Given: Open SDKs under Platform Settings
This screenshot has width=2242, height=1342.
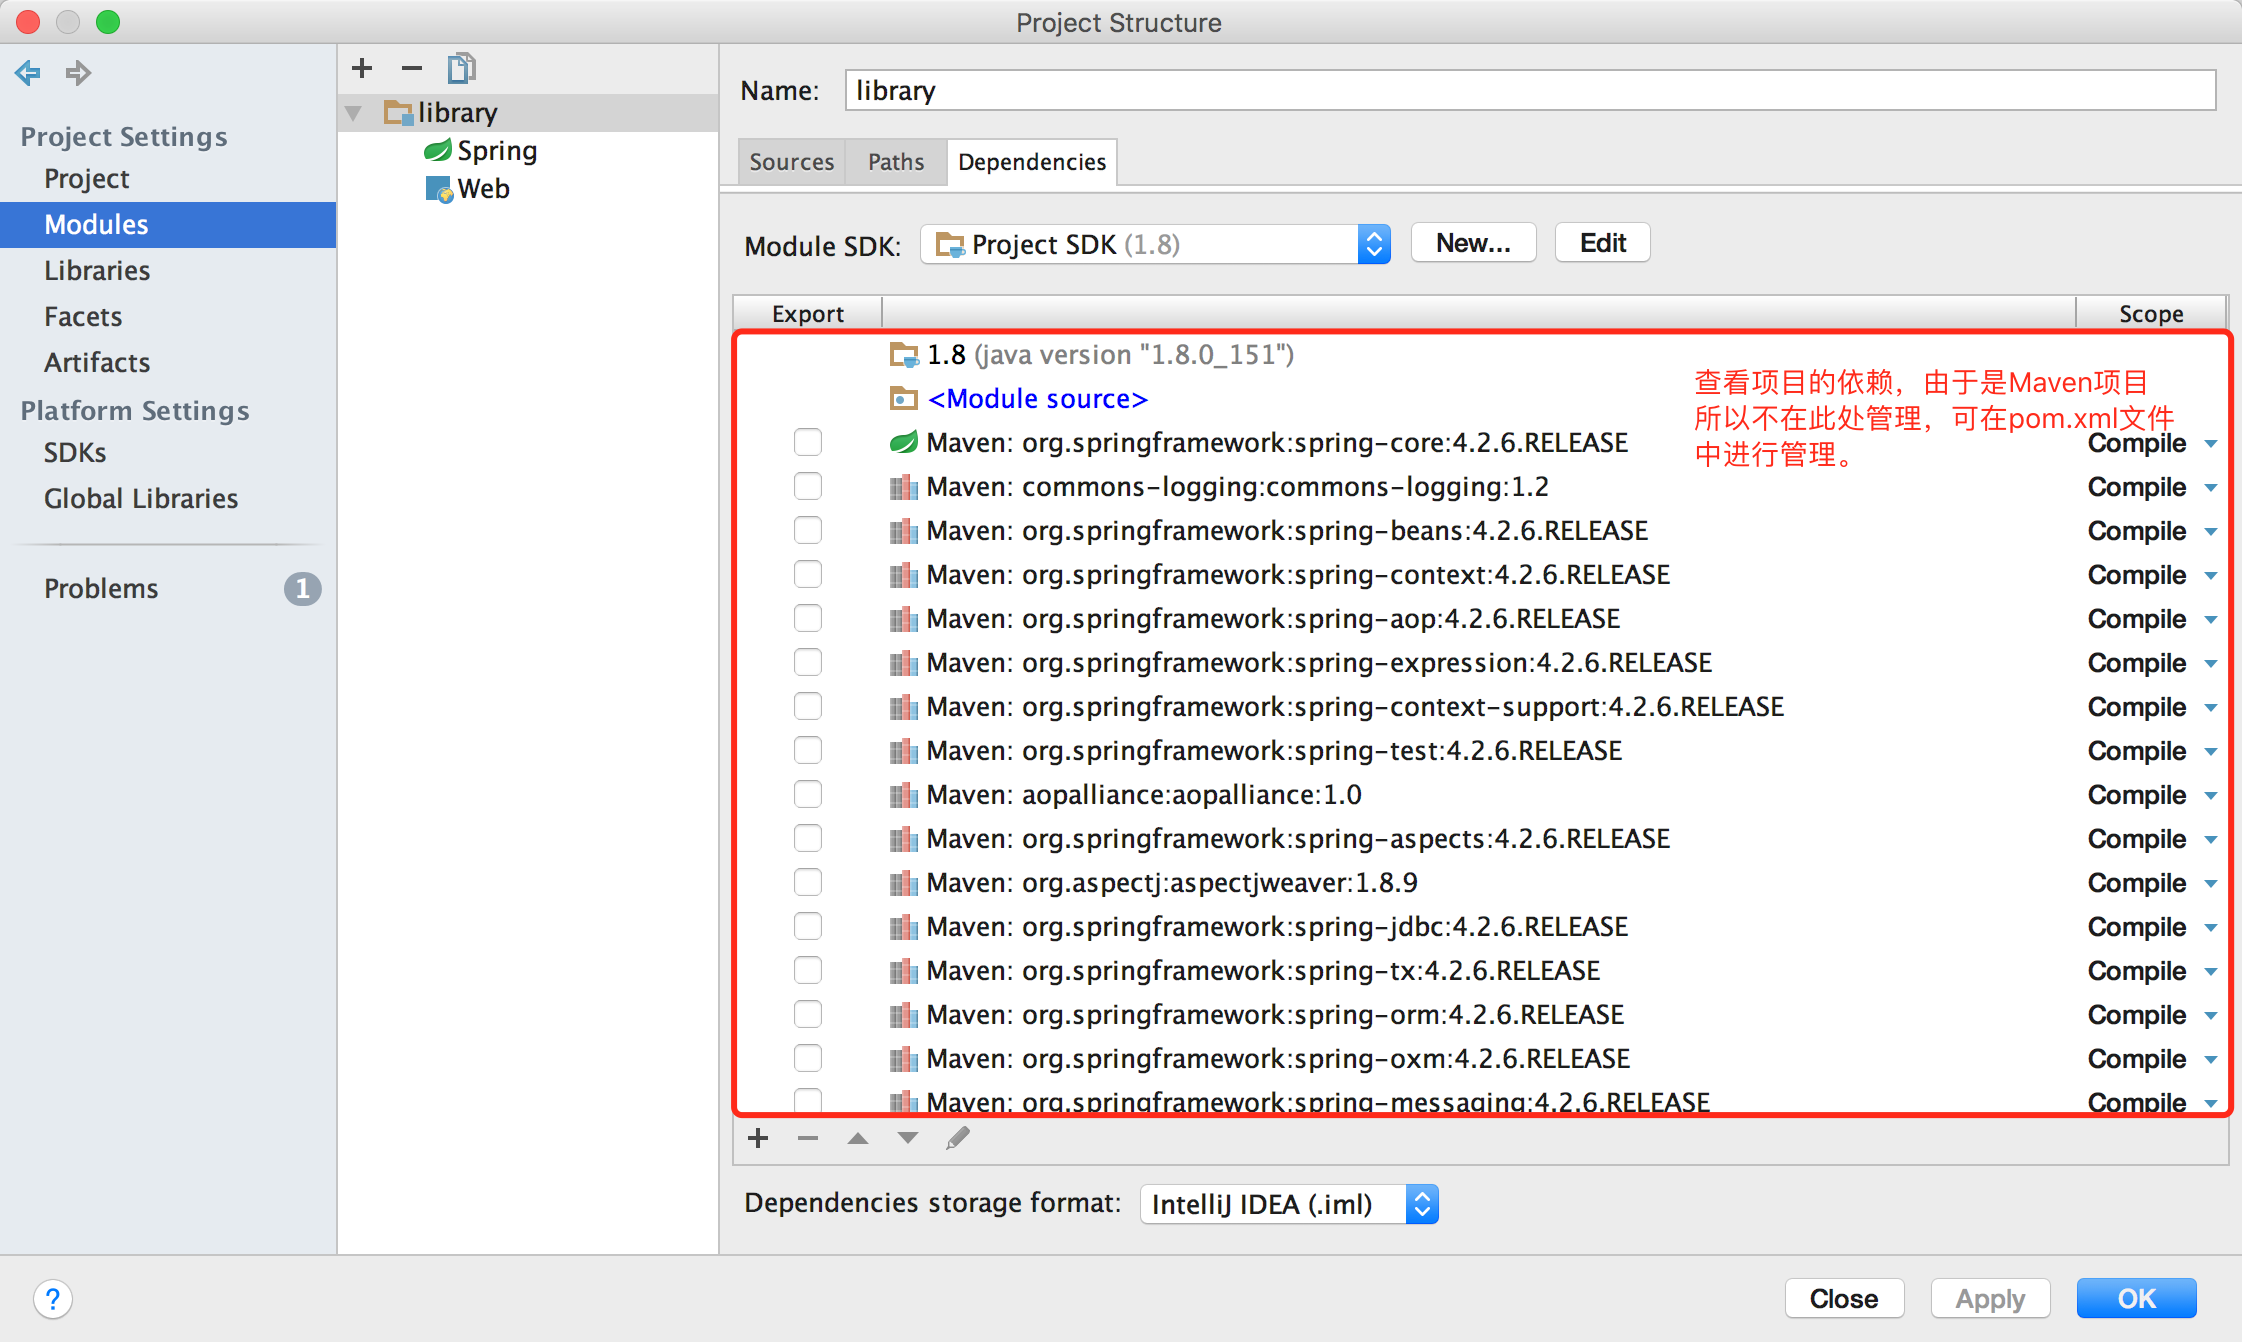Looking at the screenshot, I should point(75,453).
